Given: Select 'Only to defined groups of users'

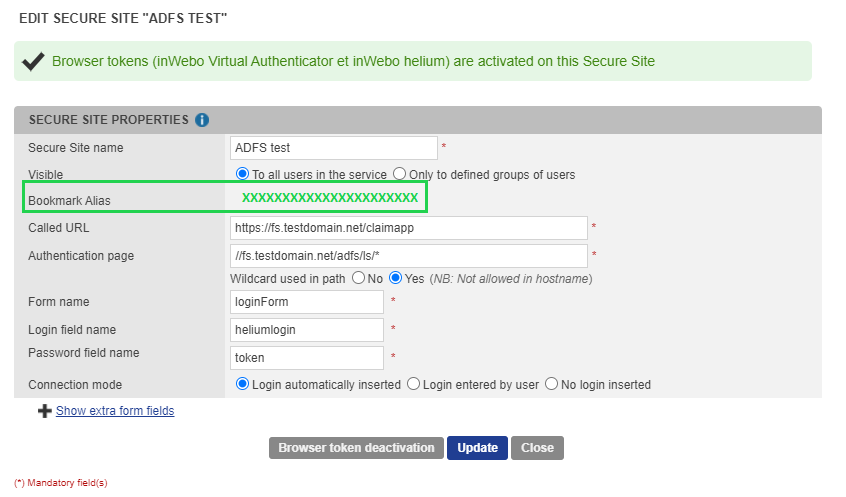Looking at the screenshot, I should tap(400, 174).
